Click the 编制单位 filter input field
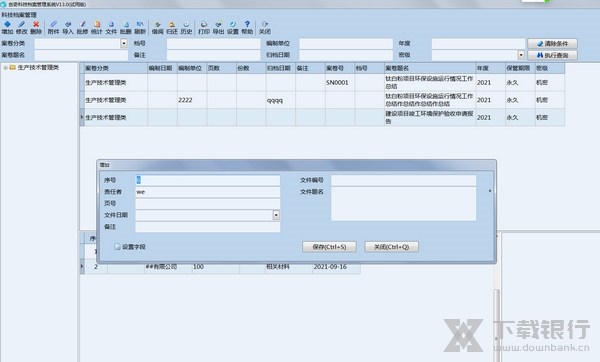This screenshot has width=600, height=362. point(346,44)
